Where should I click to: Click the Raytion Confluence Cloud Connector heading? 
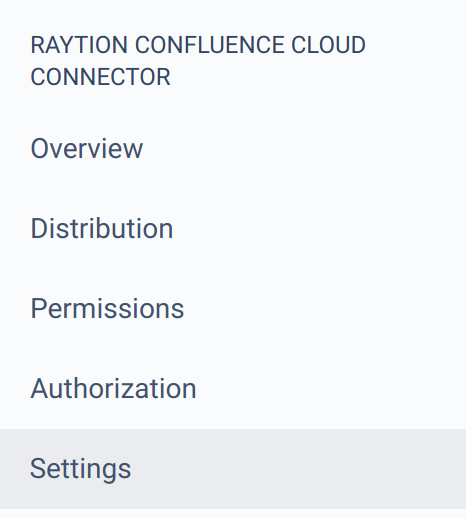point(198,61)
